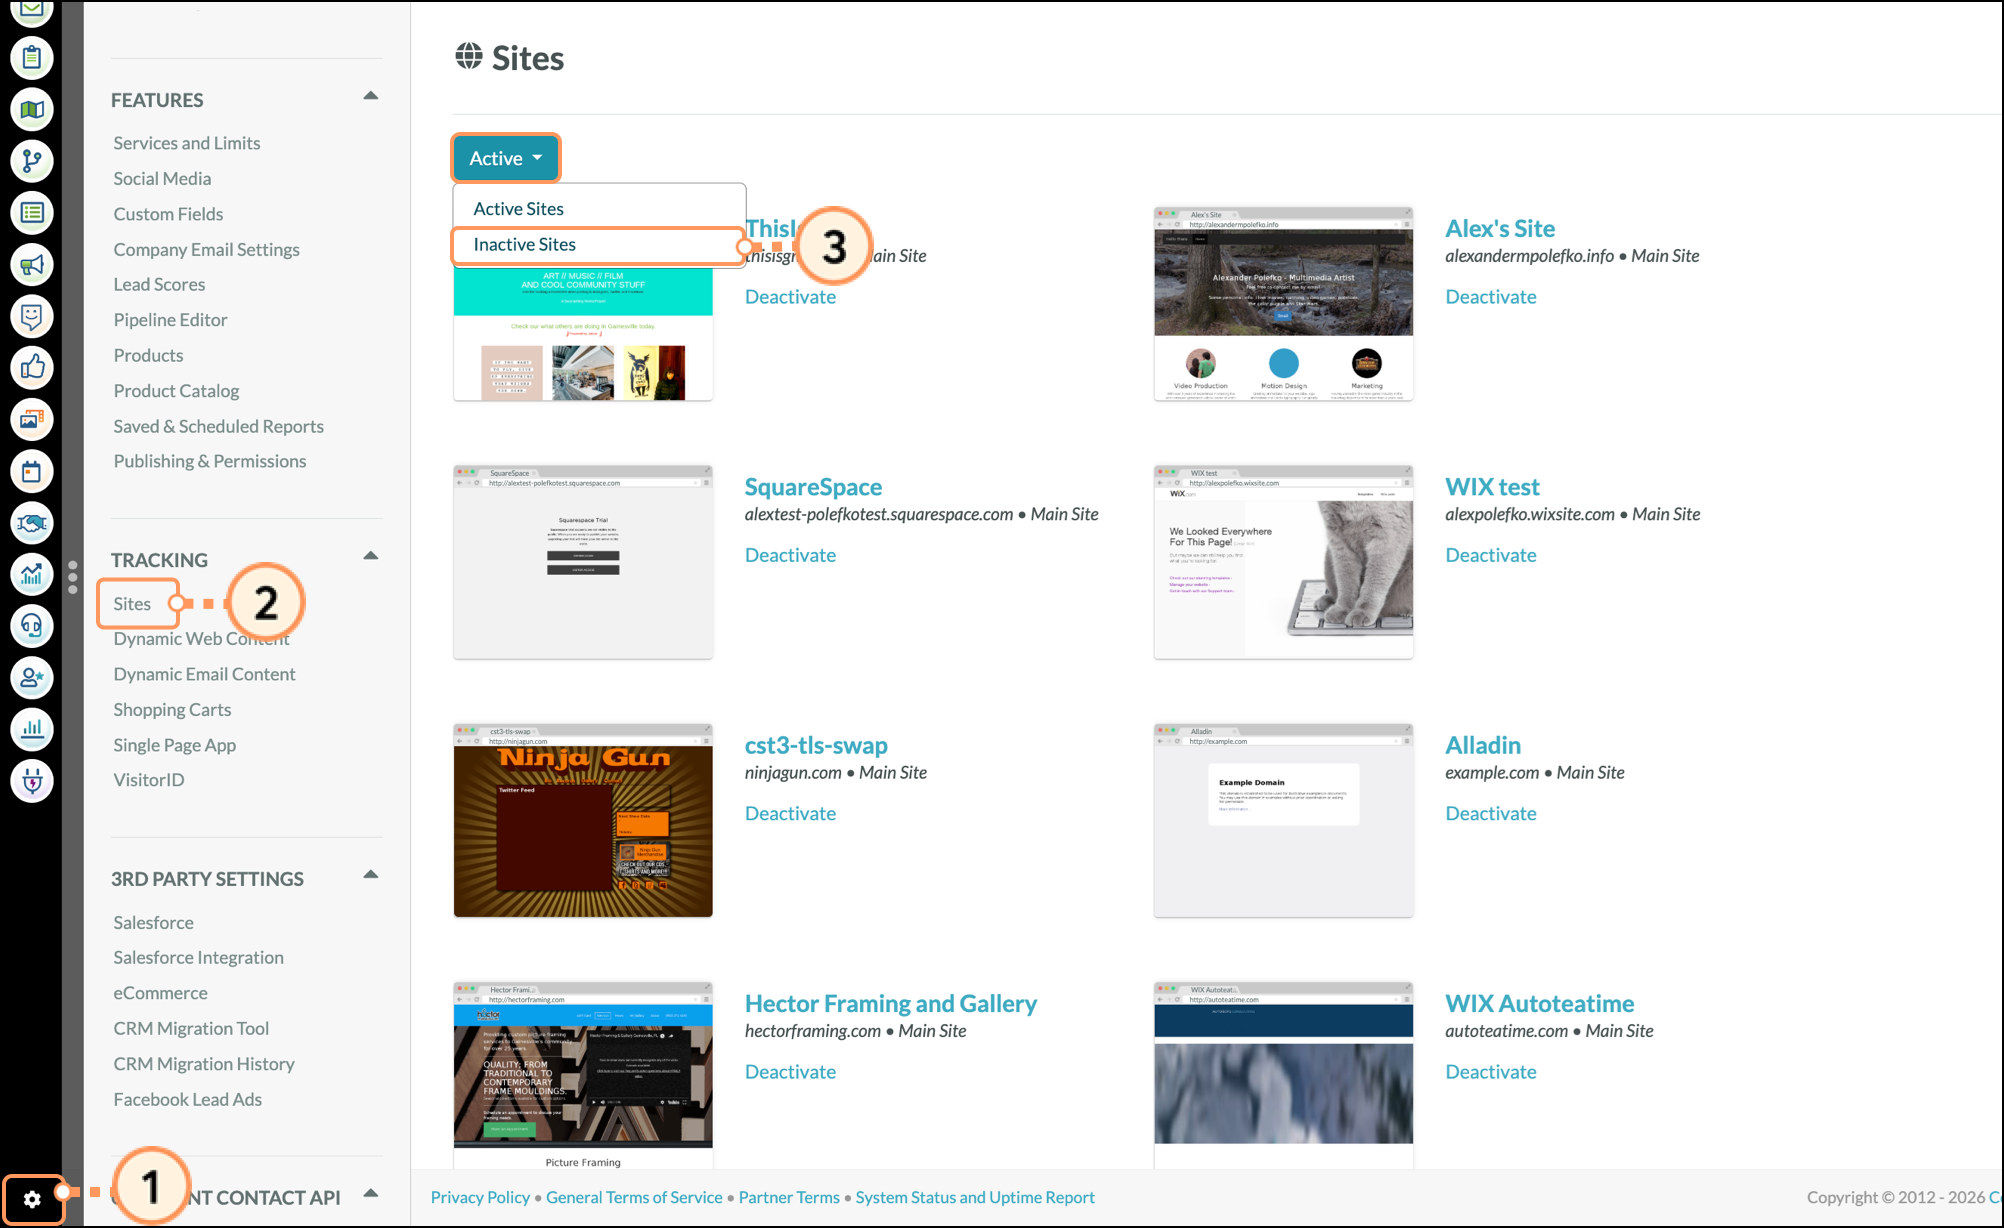Open the contact with star icon
Viewport: 2004px width, 1228px height.
tap(32, 678)
